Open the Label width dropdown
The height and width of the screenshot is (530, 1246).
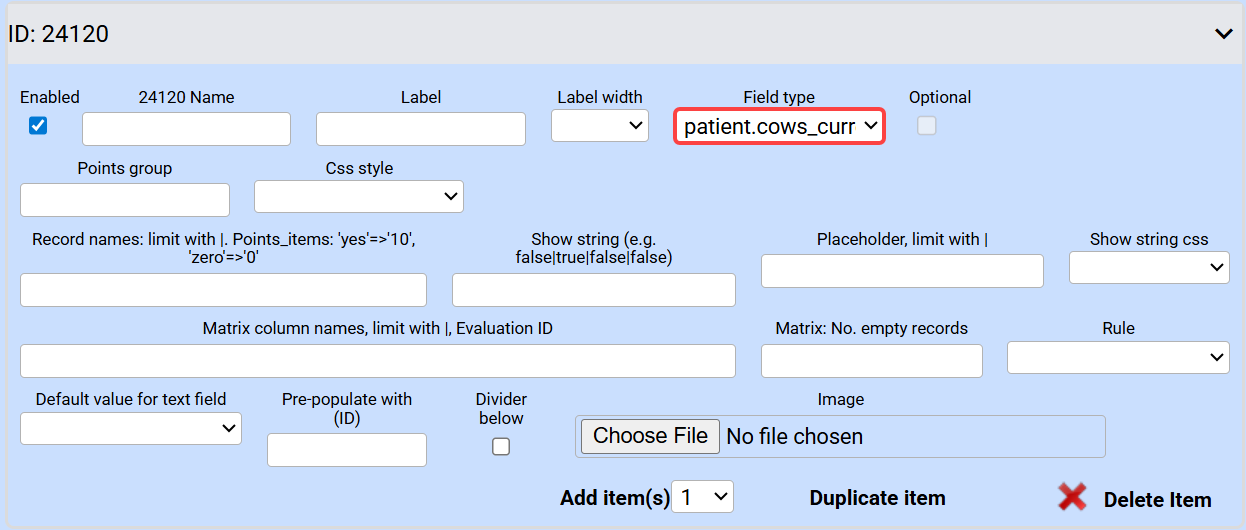[x=600, y=125]
